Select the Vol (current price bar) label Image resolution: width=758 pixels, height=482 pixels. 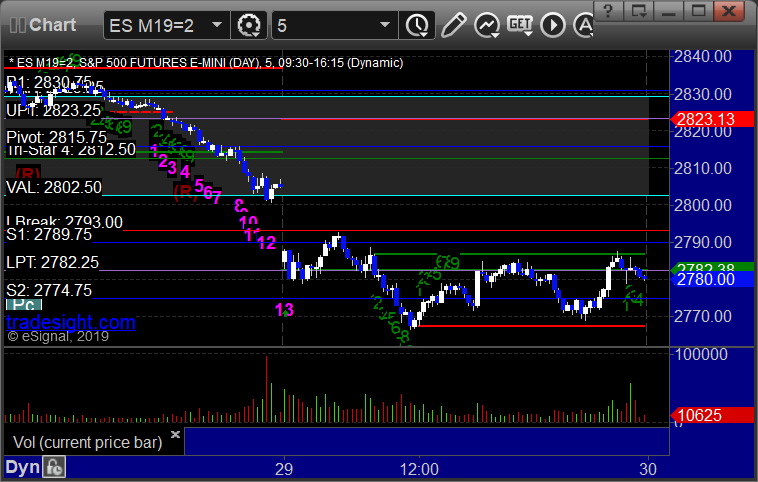(x=89, y=441)
